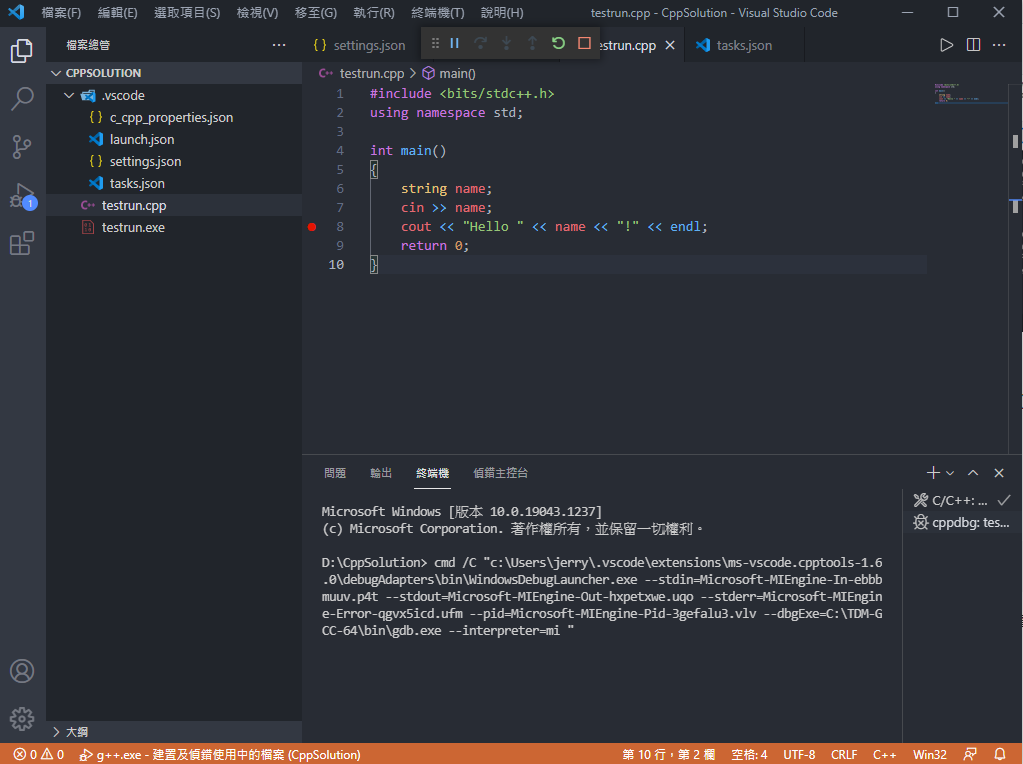This screenshot has width=1023, height=764.
Task: Collapse the CPPSOLUTION explorer section
Action: pyautogui.click(x=55, y=73)
